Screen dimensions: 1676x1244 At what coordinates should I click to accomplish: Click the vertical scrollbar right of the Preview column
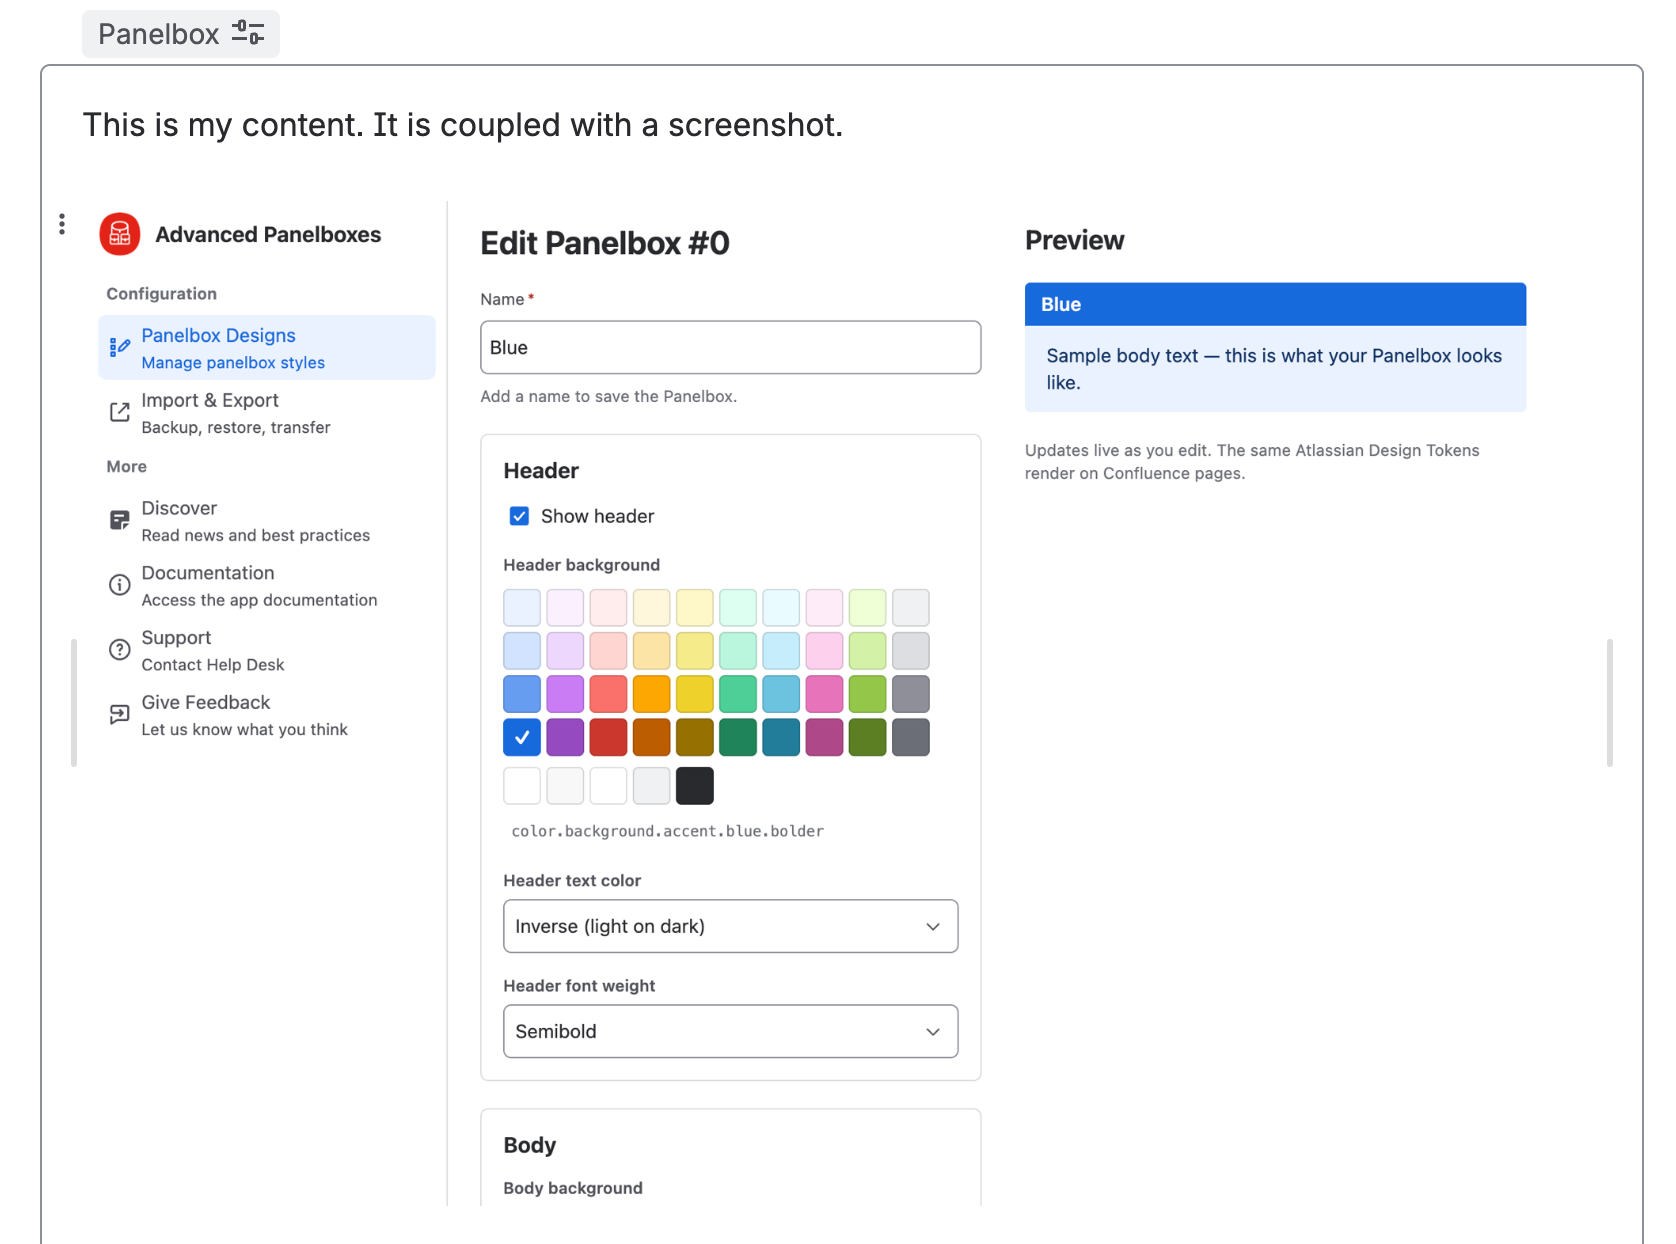(x=1610, y=702)
